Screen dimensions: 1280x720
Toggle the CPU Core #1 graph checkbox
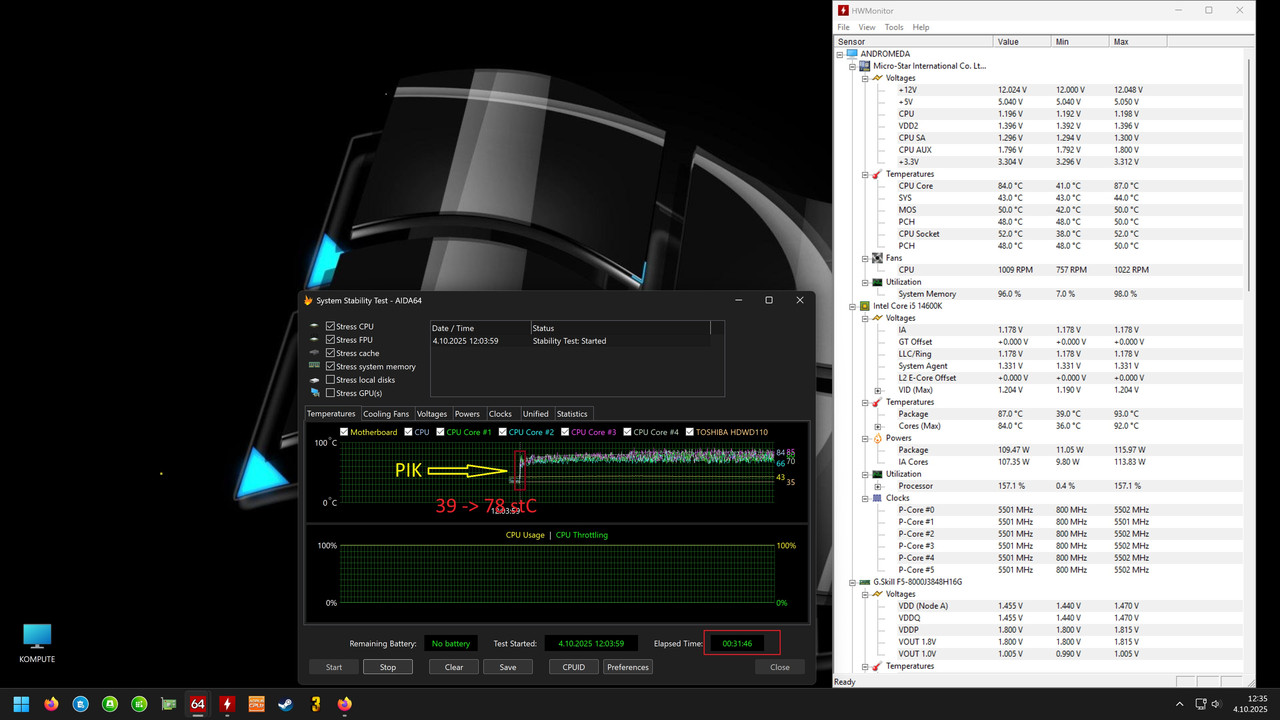(441, 432)
